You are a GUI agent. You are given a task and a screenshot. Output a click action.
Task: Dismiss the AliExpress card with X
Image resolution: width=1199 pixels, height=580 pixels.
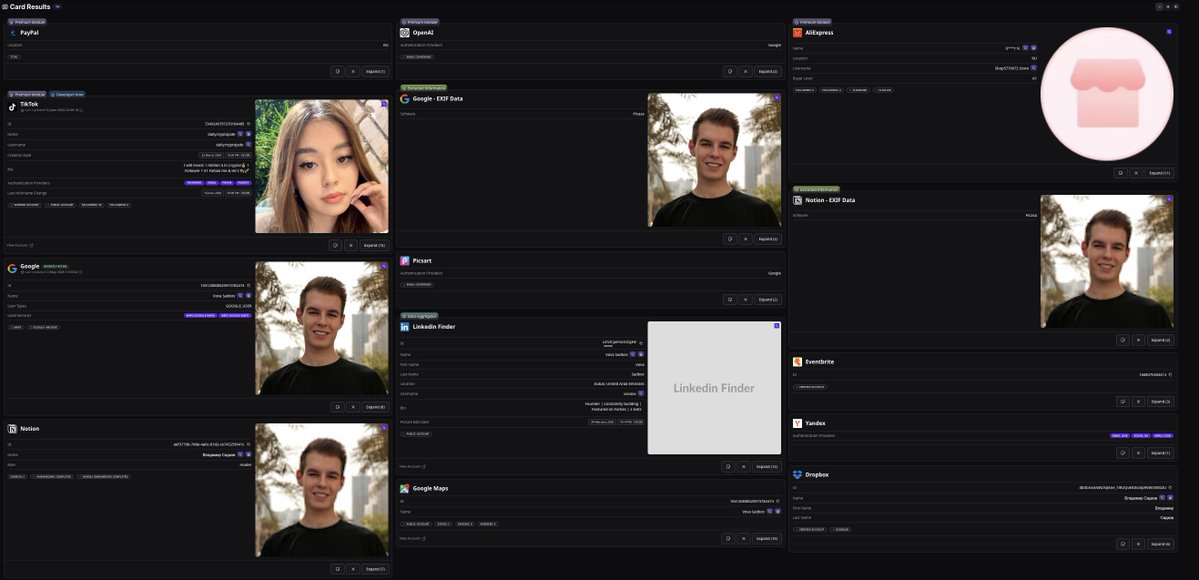(x=1136, y=173)
